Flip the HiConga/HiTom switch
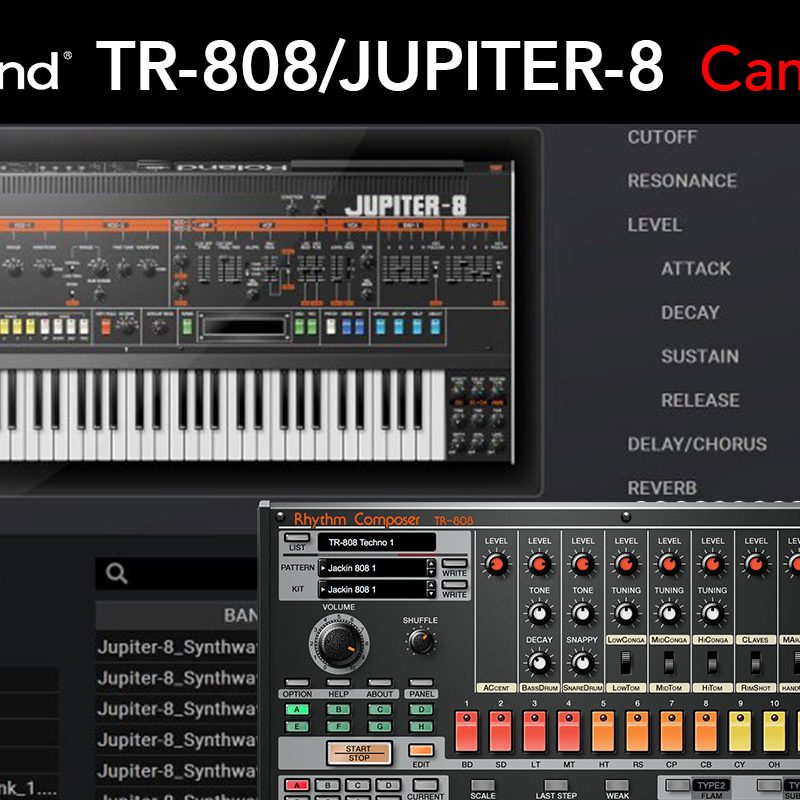This screenshot has height=800, width=800. [x=712, y=663]
